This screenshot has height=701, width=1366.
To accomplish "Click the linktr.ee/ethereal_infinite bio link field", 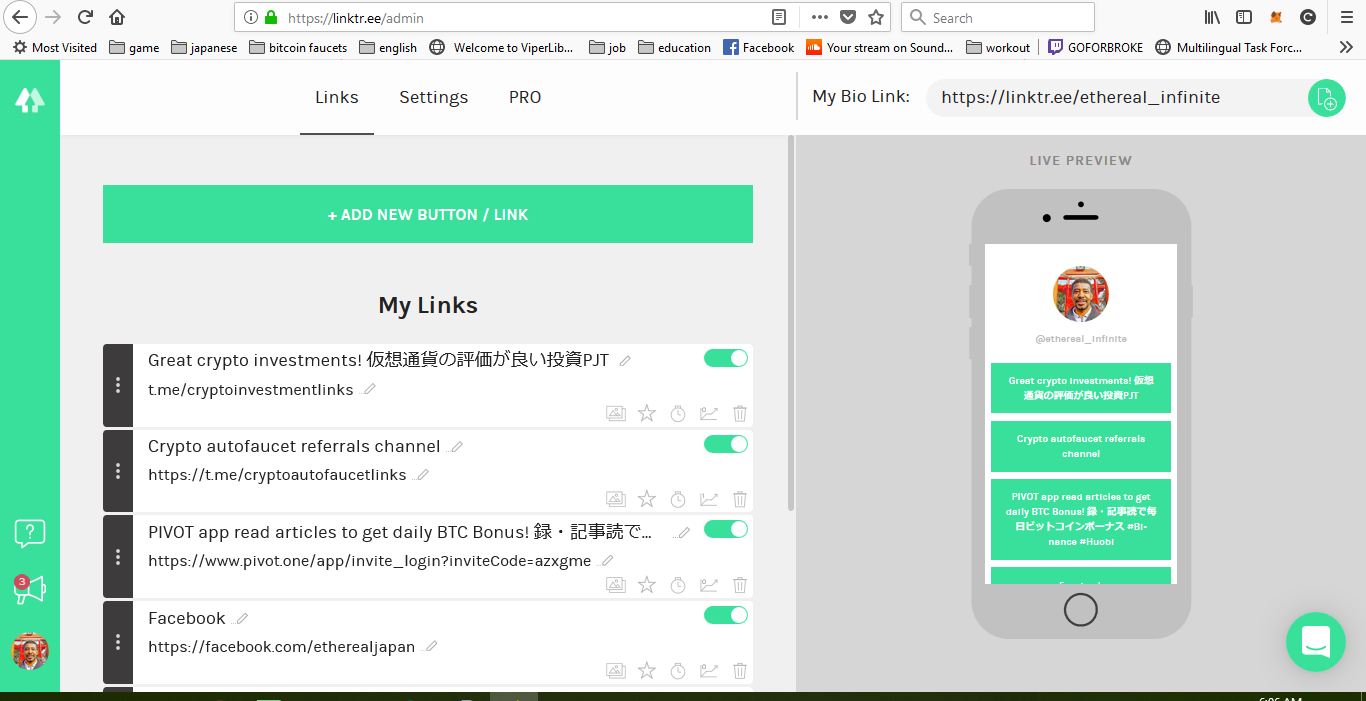I will (x=1116, y=97).
